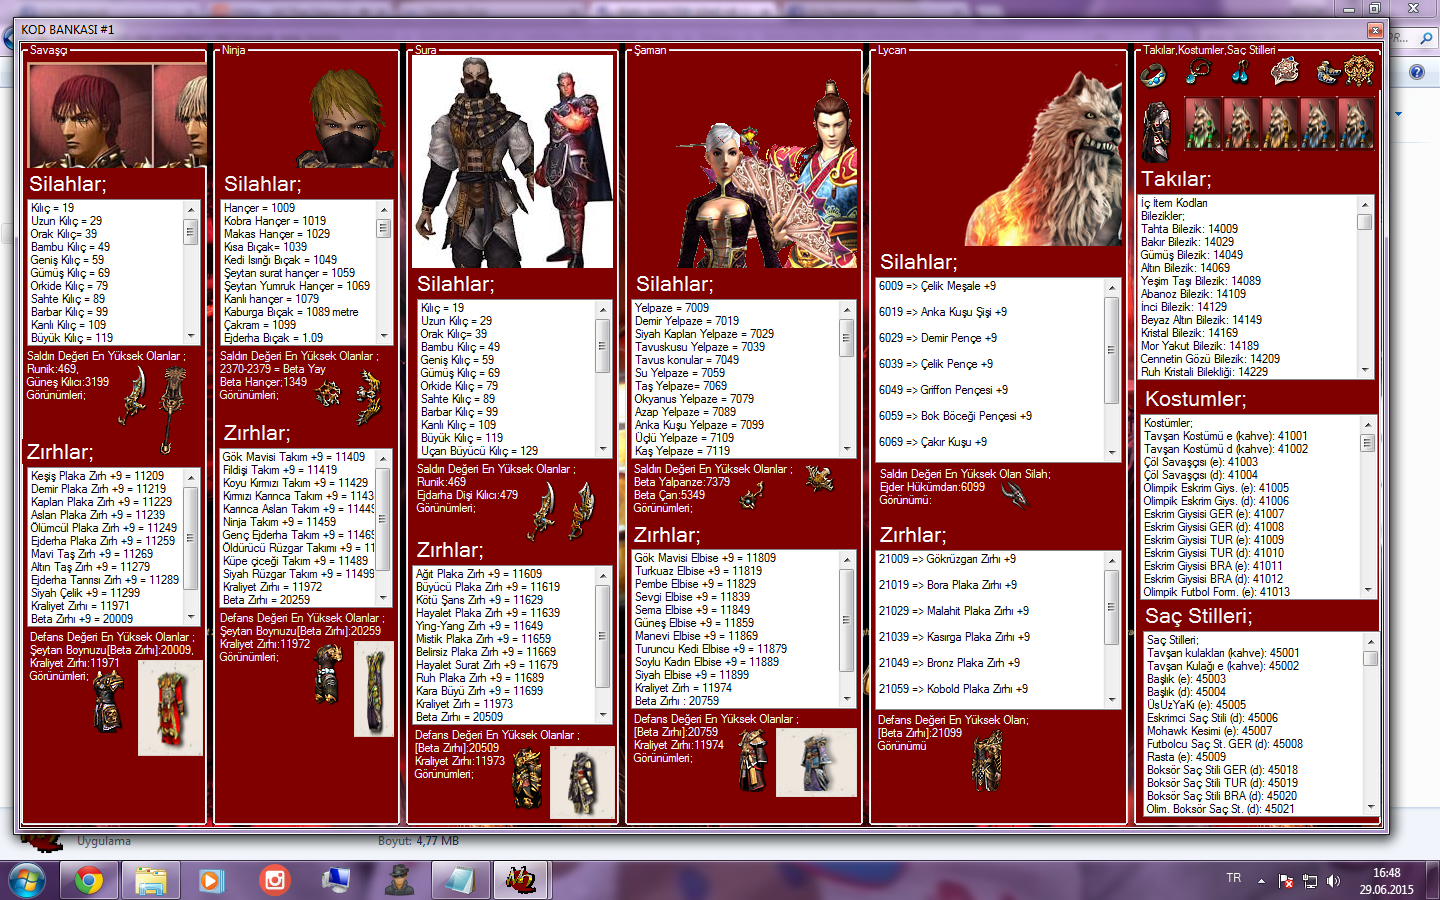Viewport: 1440px width, 900px height.
Task: Close the KOD BANKASI #1 window
Action: pyautogui.click(x=1375, y=30)
